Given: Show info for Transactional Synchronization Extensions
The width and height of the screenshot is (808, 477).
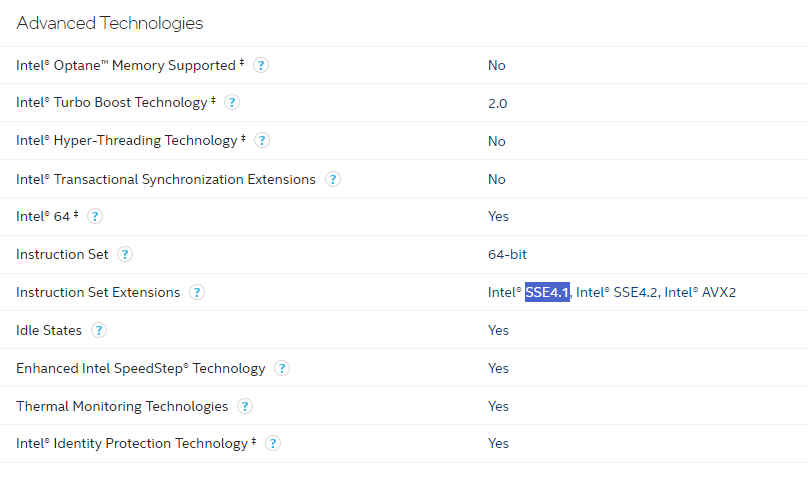Looking at the screenshot, I should tap(333, 179).
